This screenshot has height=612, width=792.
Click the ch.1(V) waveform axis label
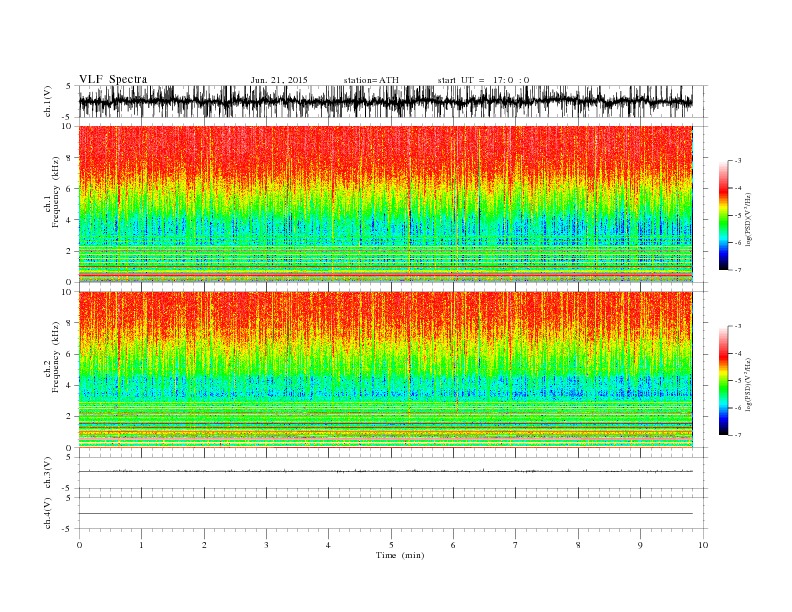[48, 101]
